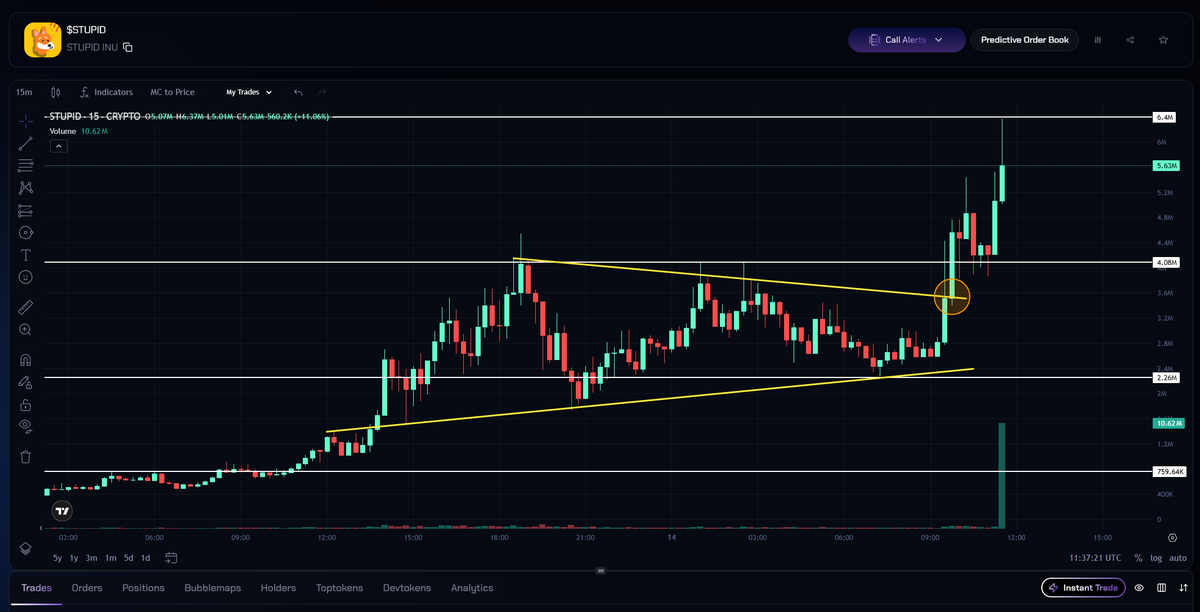Click the Instant Trade button

(1083, 588)
